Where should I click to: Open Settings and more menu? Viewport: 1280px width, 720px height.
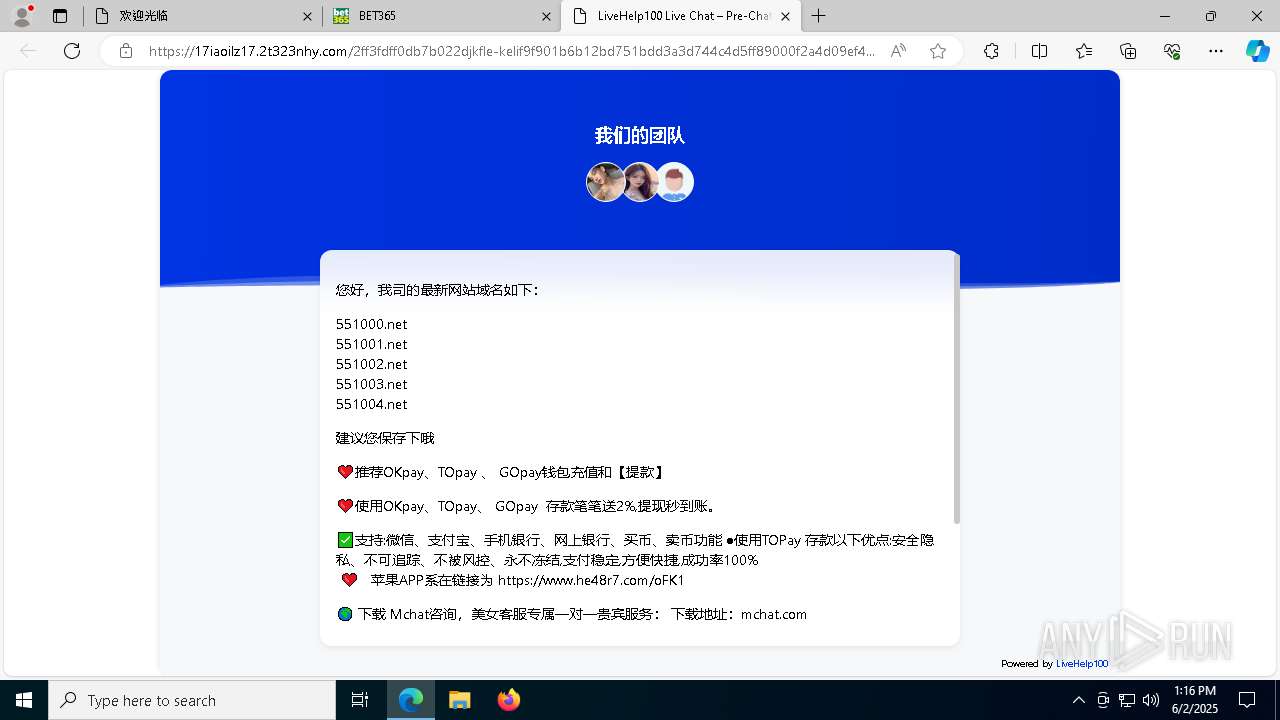pos(1216,51)
